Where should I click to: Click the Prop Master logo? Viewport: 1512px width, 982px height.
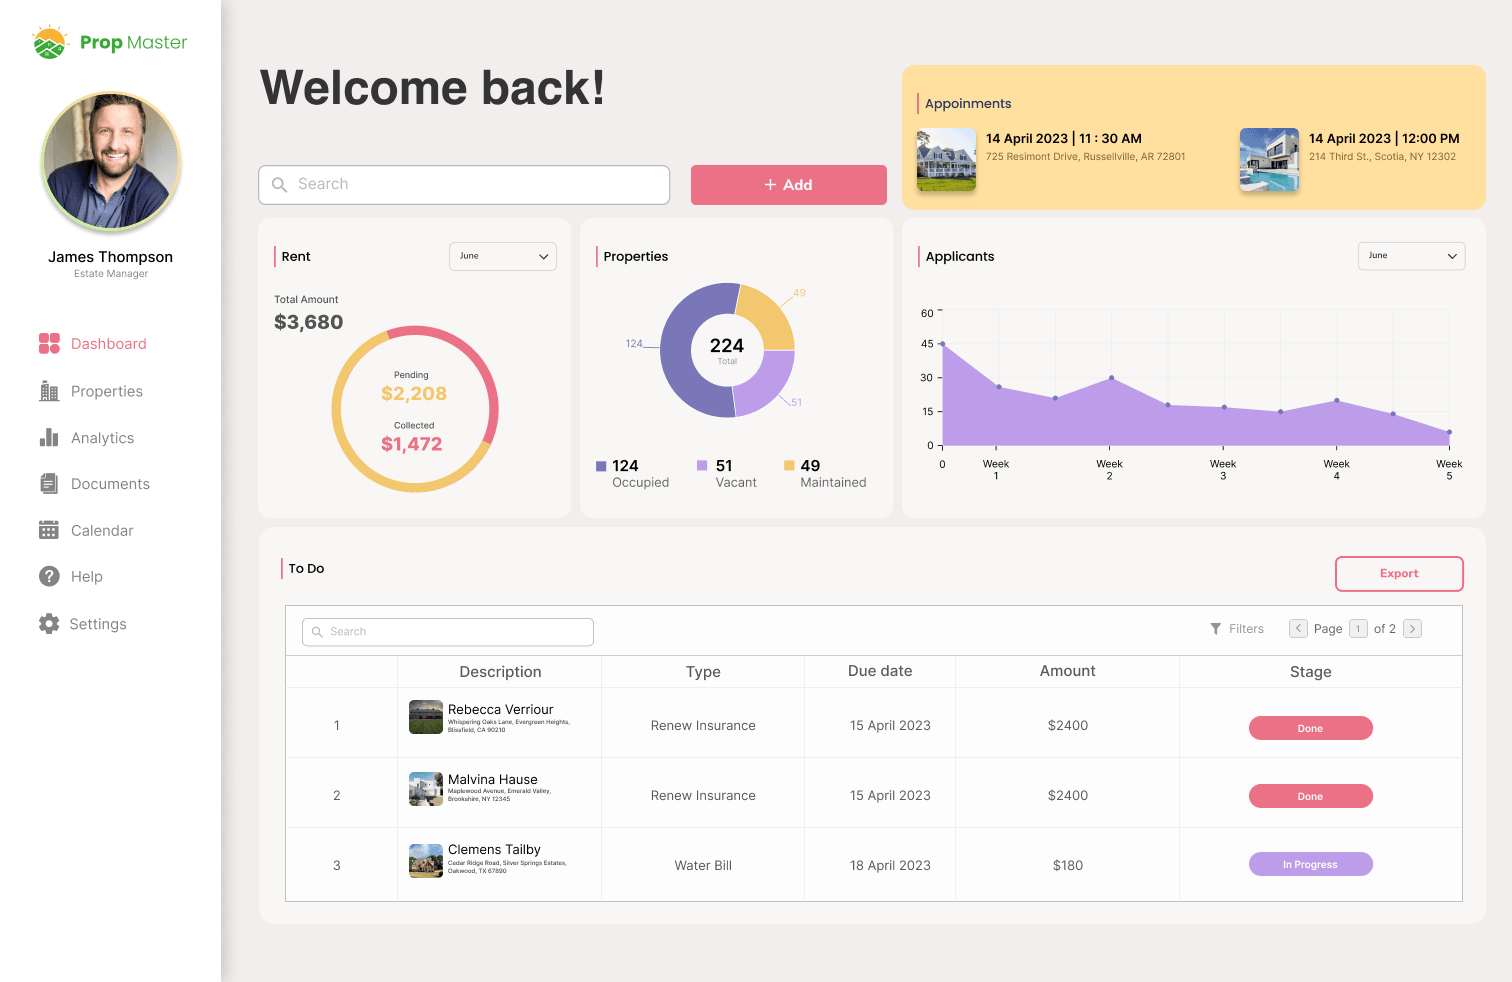108,42
